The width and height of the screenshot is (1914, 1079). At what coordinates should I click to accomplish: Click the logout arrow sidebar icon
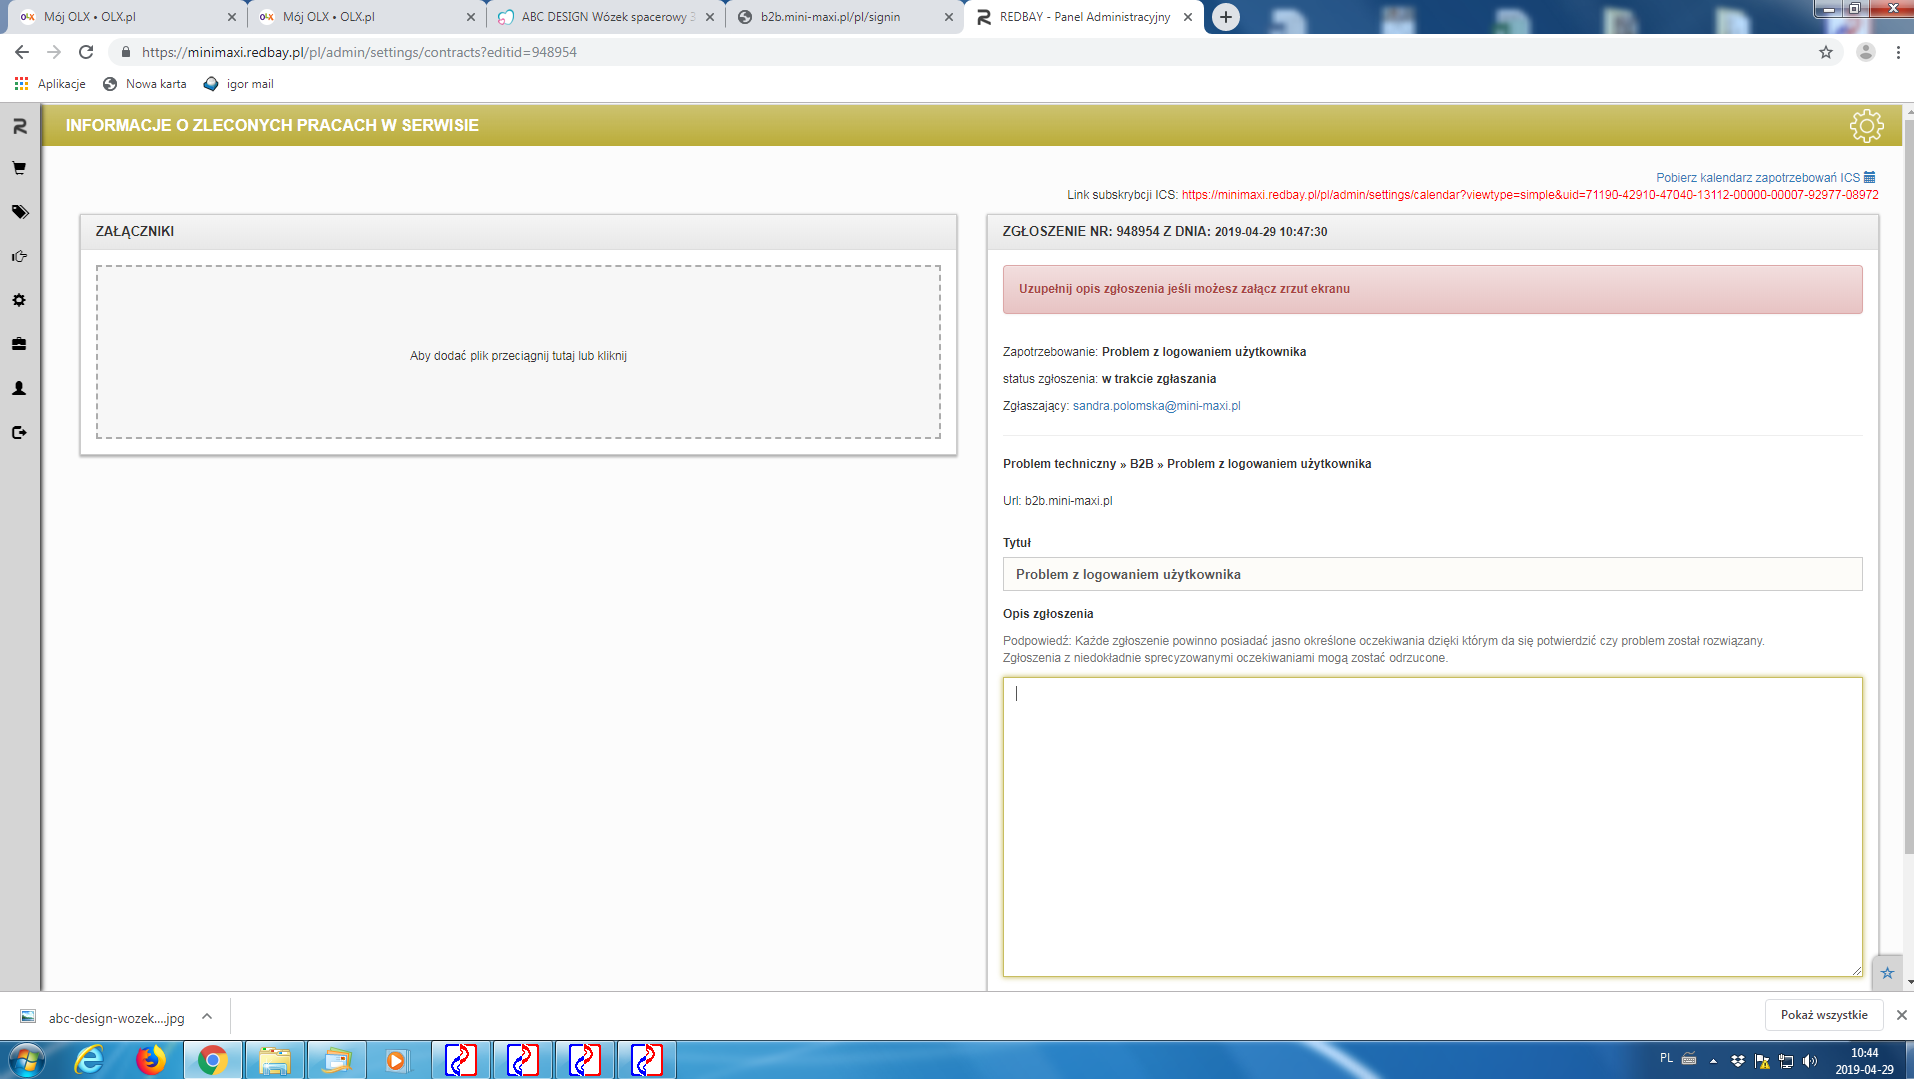tap(19, 432)
